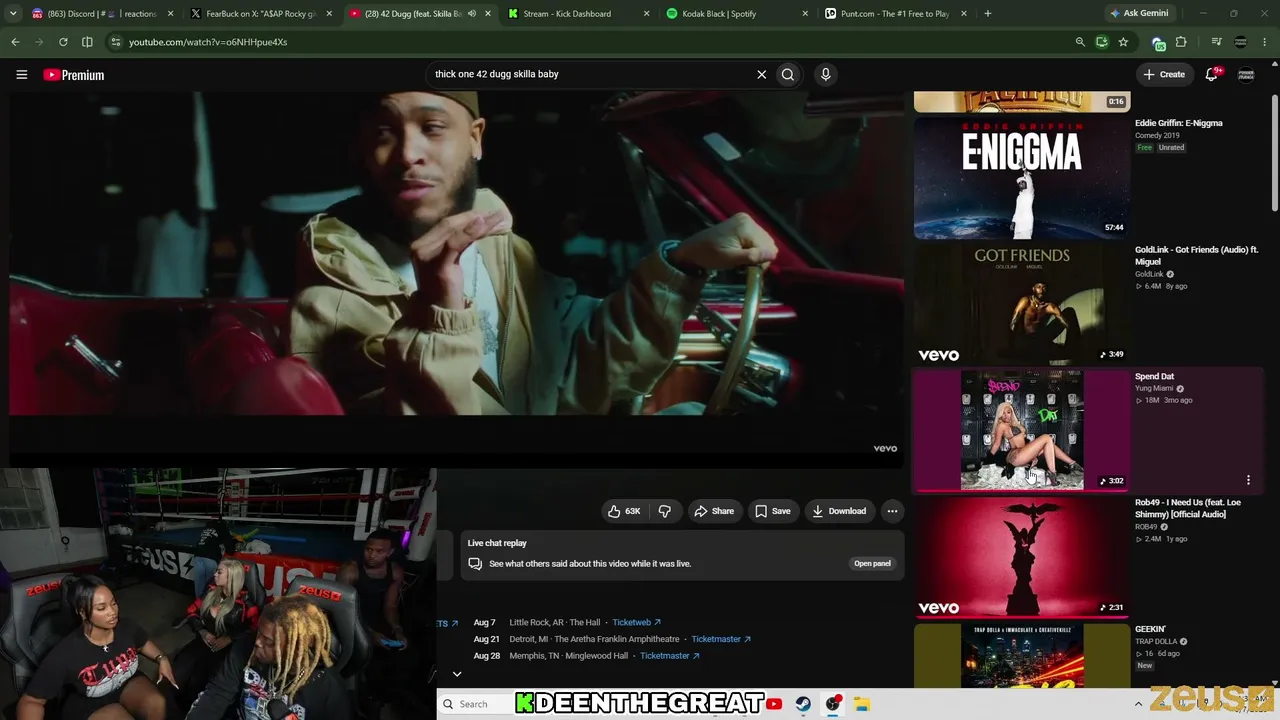Open the Eddie Griffin E-Niggma thumbnail
The image size is (1280, 720).
pyautogui.click(x=1022, y=178)
